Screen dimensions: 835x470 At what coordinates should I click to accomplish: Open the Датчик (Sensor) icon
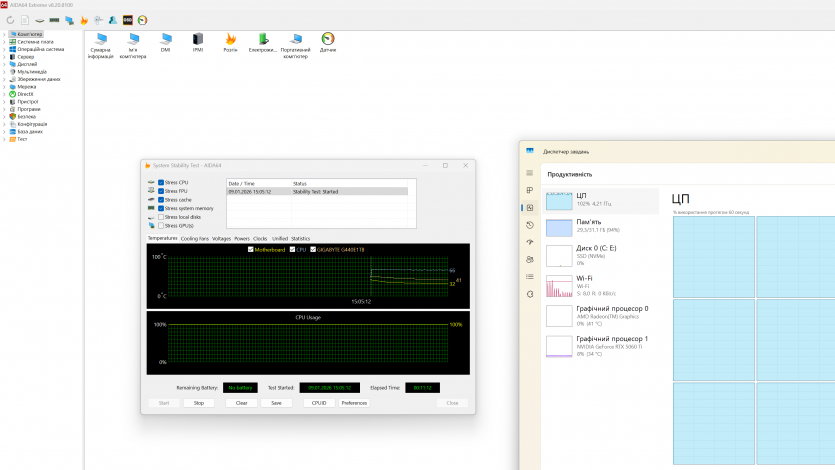[x=328, y=40]
